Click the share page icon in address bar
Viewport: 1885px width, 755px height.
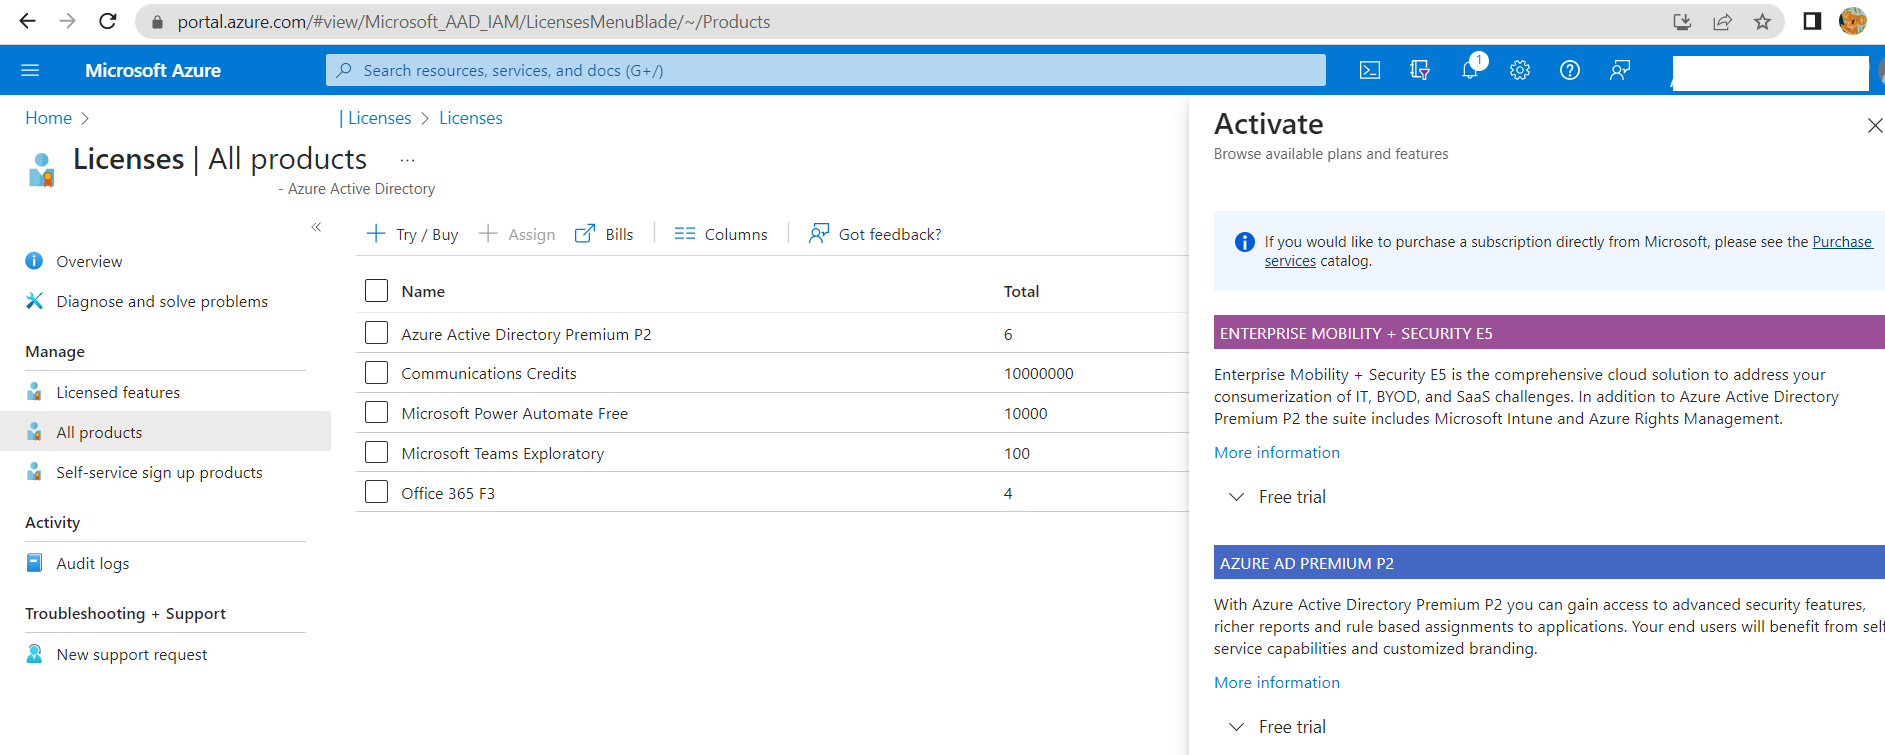point(1722,22)
